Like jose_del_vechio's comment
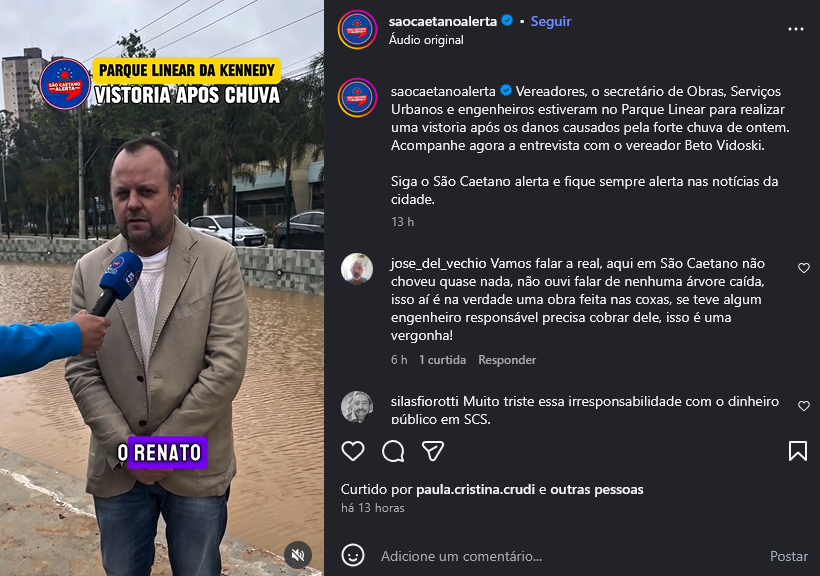 point(804,268)
